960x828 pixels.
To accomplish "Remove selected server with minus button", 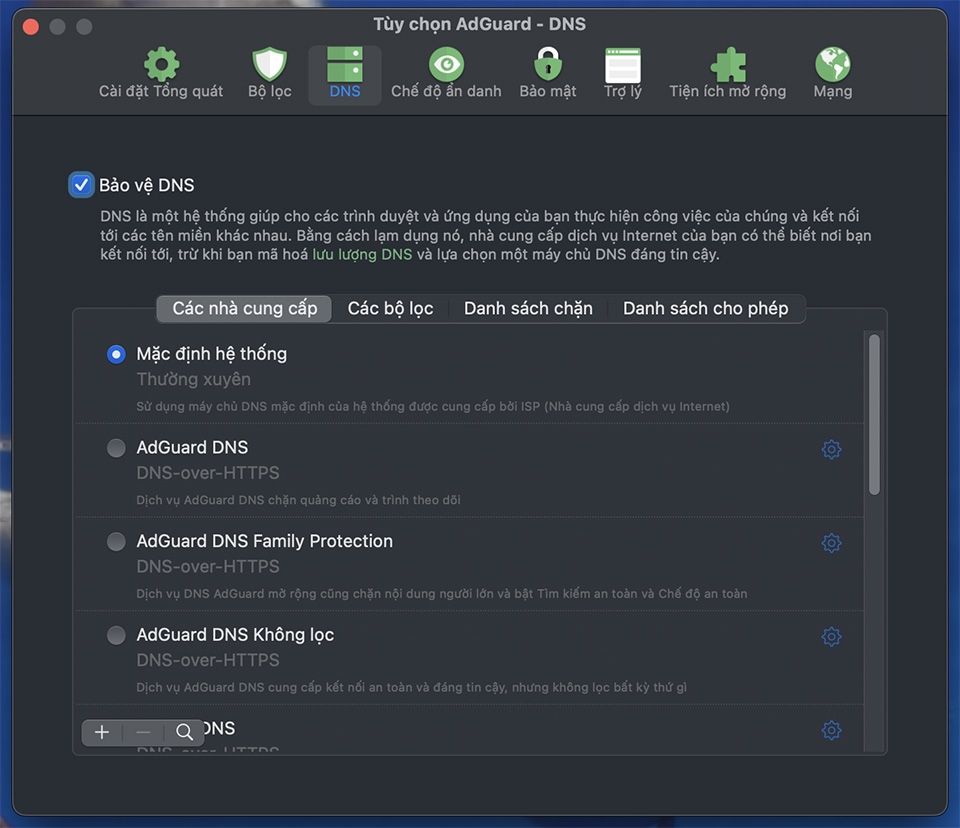I will [143, 732].
